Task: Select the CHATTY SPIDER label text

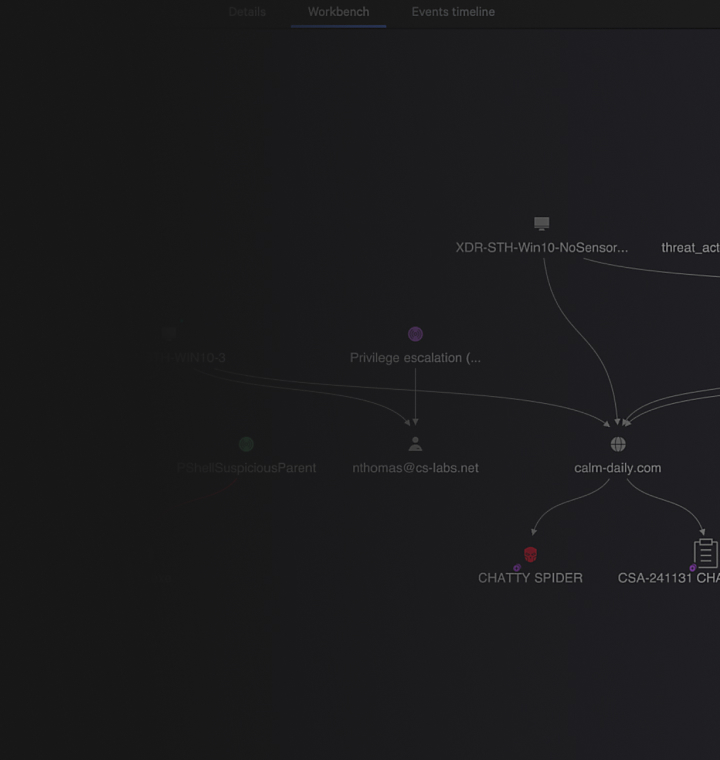Action: (x=530, y=578)
